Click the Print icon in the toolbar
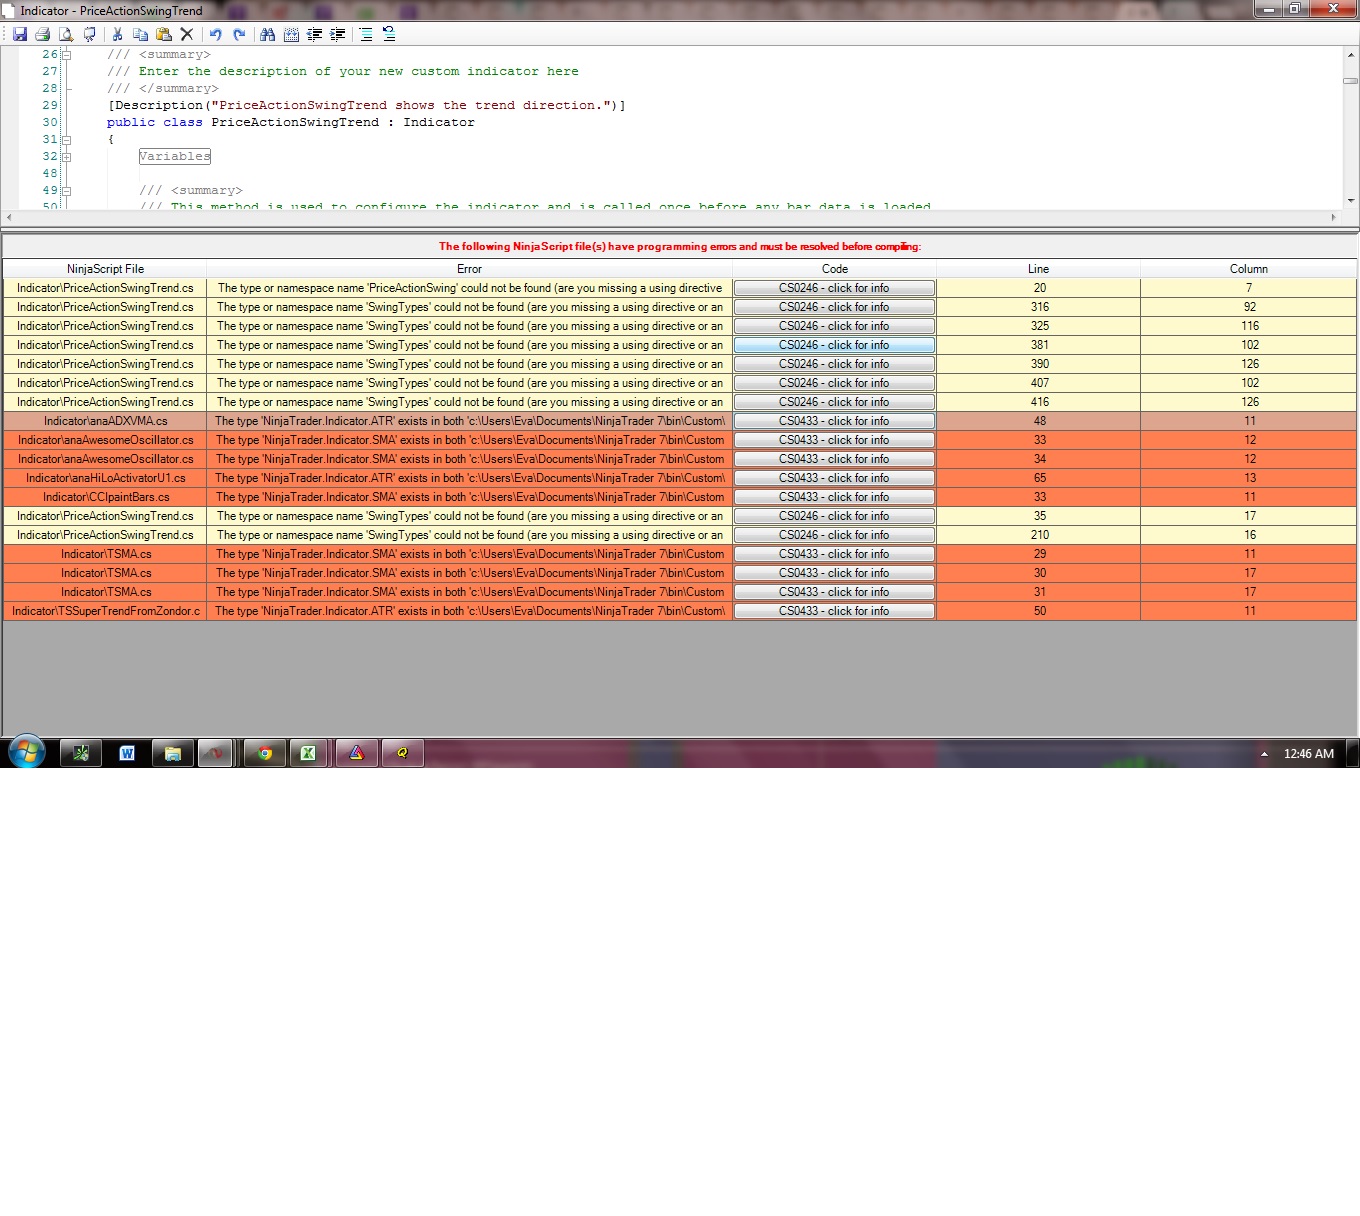 click(x=42, y=34)
